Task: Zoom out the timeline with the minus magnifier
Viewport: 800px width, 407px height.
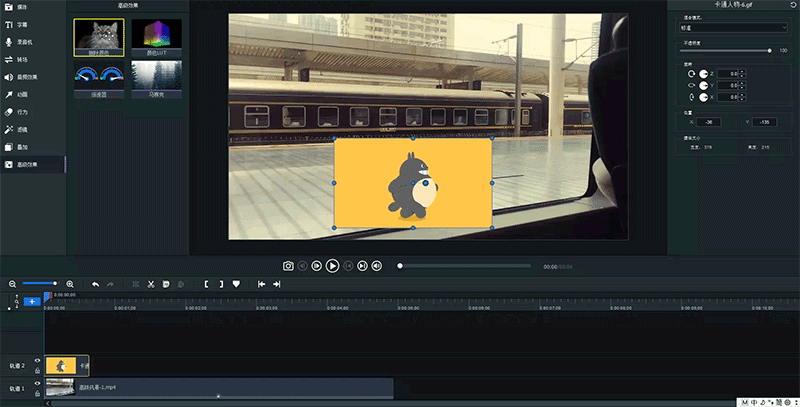Action: pyautogui.click(x=13, y=284)
